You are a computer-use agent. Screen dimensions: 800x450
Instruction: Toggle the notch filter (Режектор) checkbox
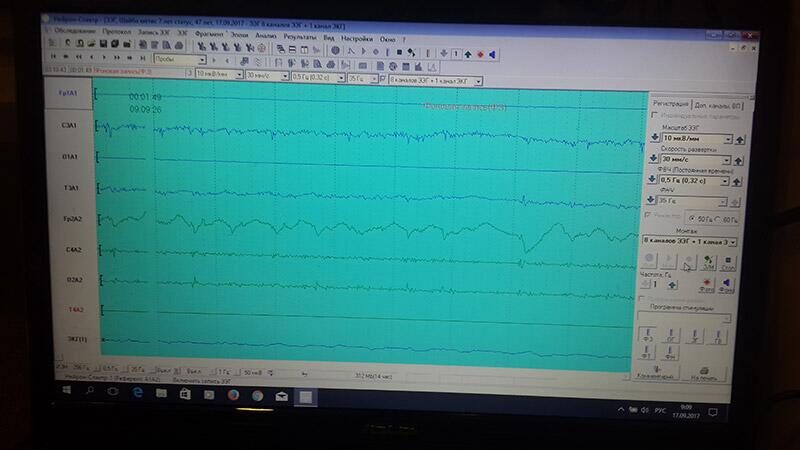(648, 215)
